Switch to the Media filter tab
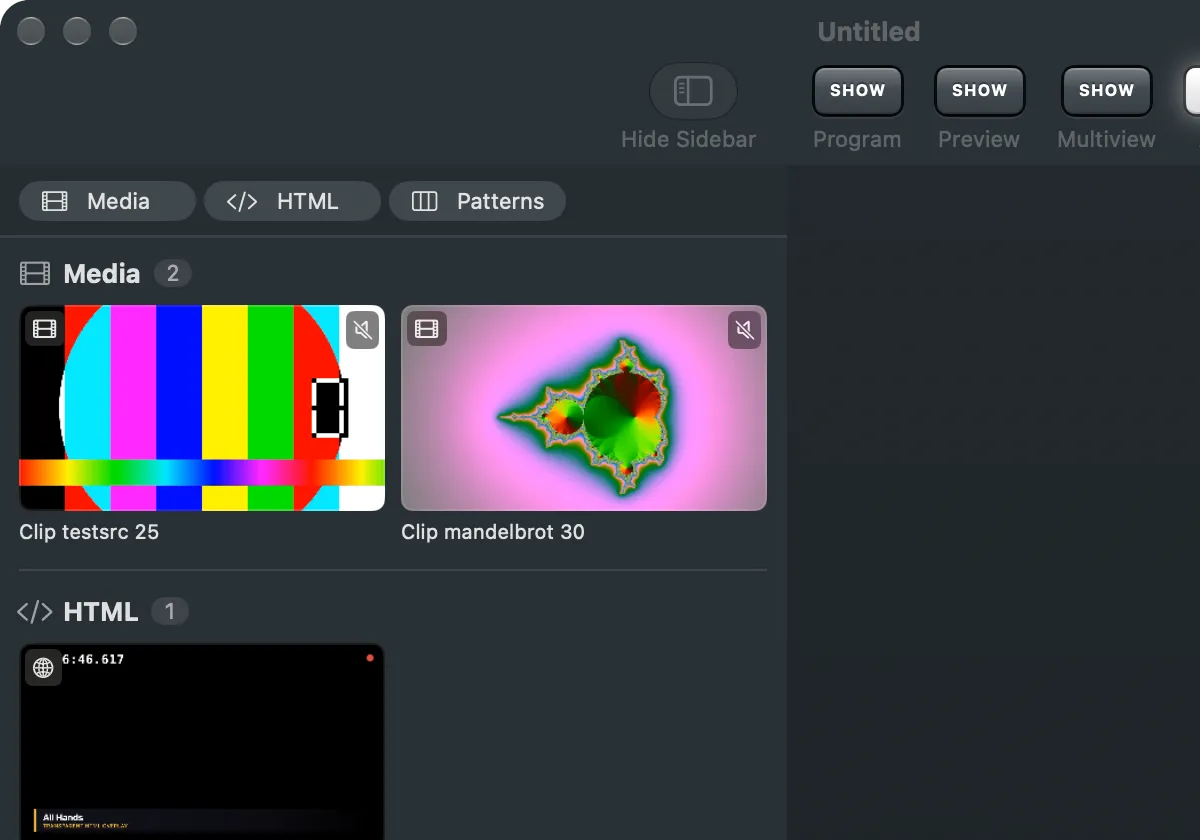This screenshot has width=1200, height=840. [x=107, y=201]
